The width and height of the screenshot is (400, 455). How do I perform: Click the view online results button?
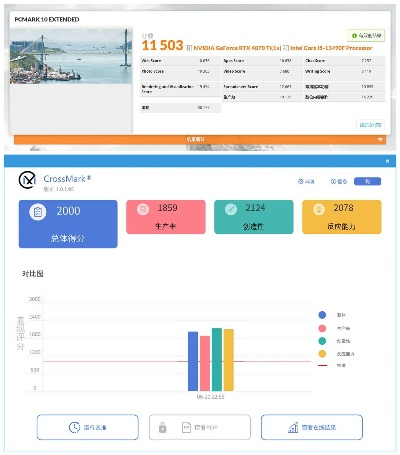312,427
